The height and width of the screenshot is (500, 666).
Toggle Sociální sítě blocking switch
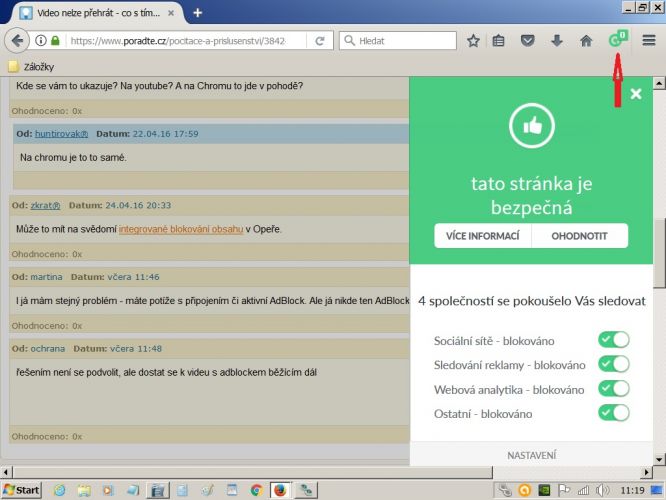[x=613, y=340]
